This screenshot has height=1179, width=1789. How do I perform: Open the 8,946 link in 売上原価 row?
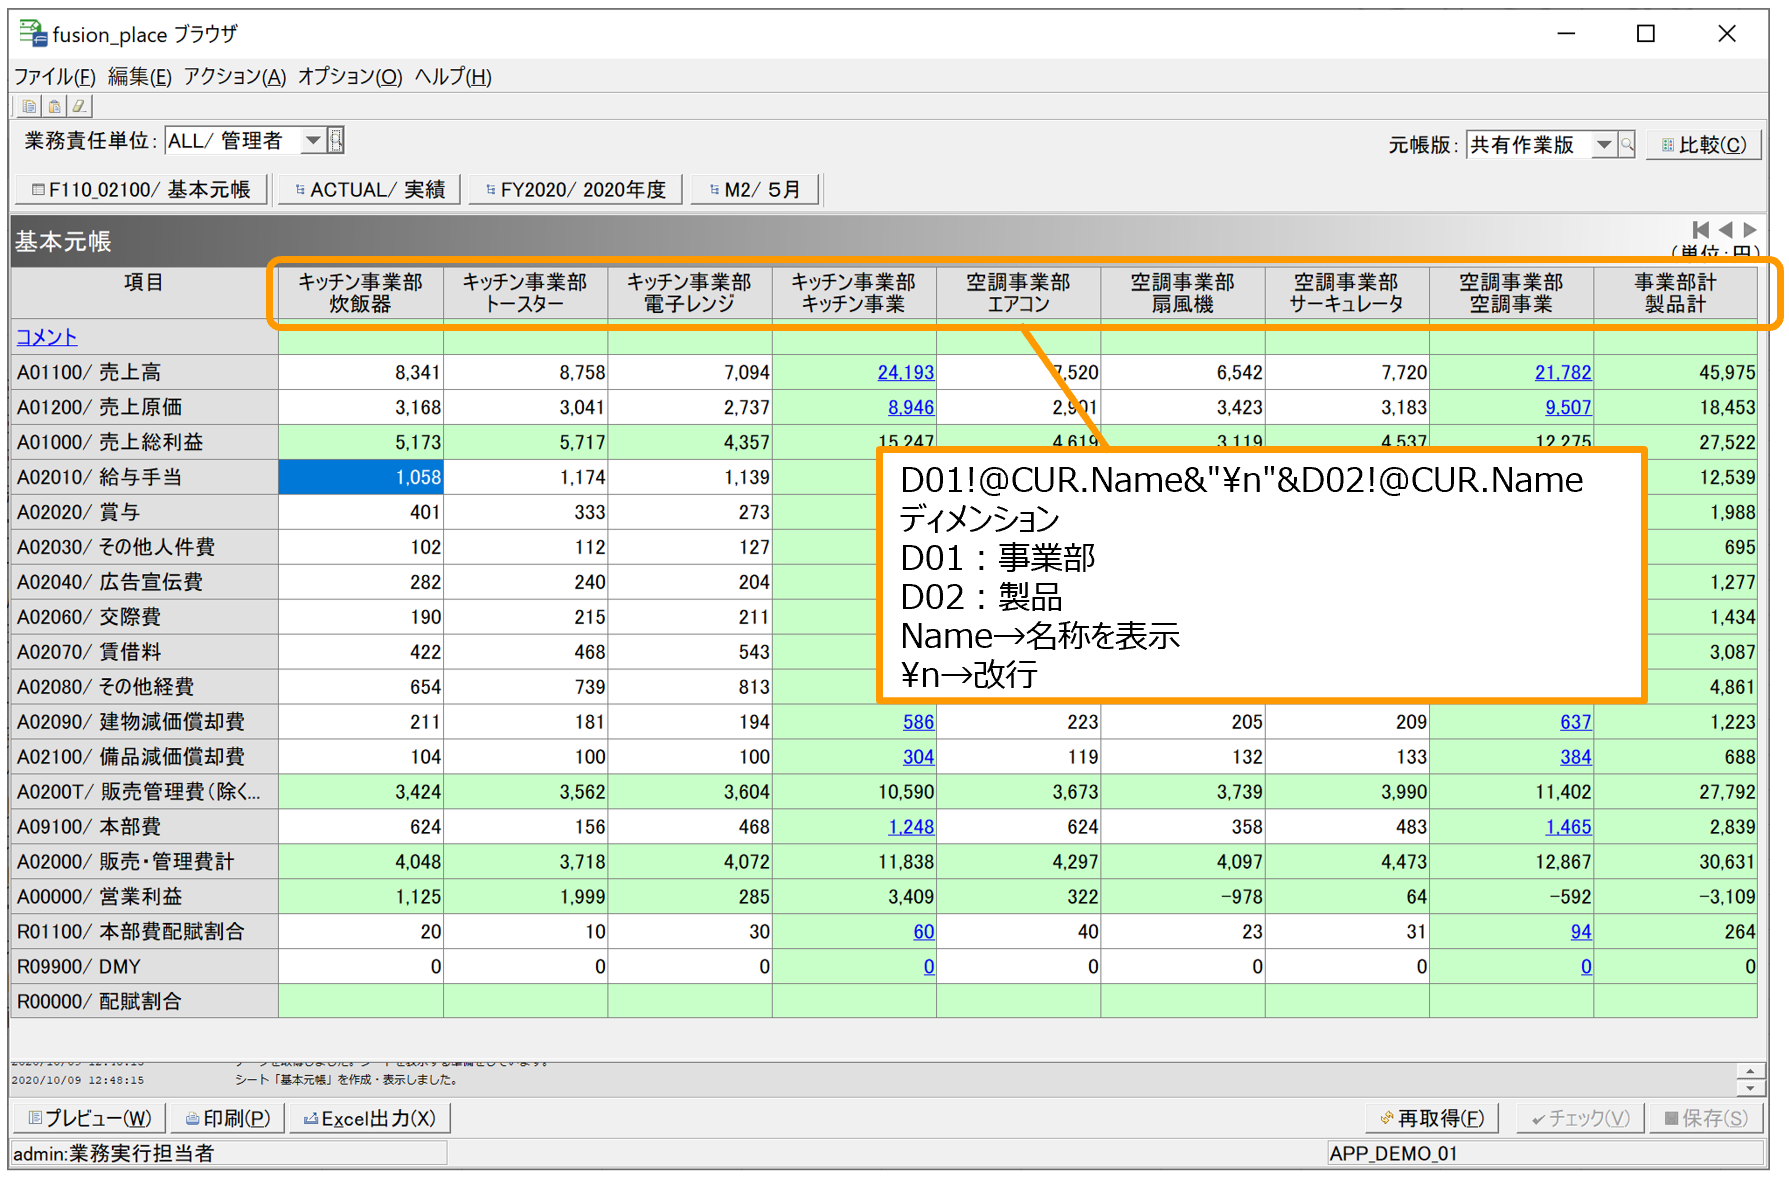[x=911, y=407]
